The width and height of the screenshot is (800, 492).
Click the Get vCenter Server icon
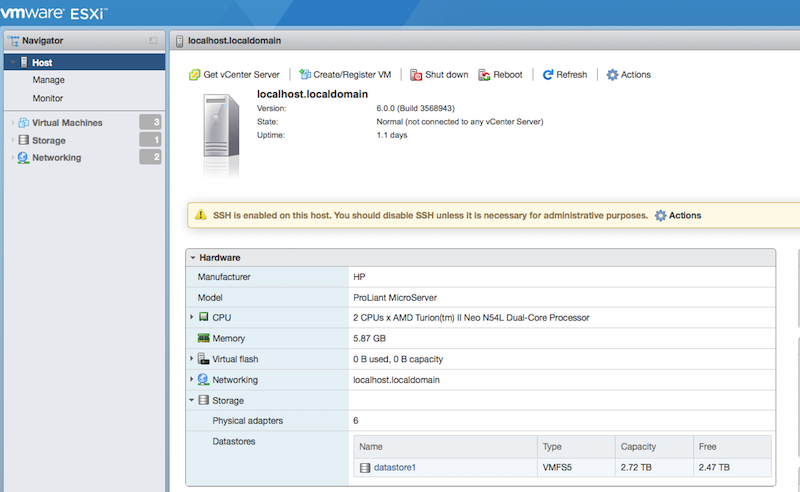point(194,75)
